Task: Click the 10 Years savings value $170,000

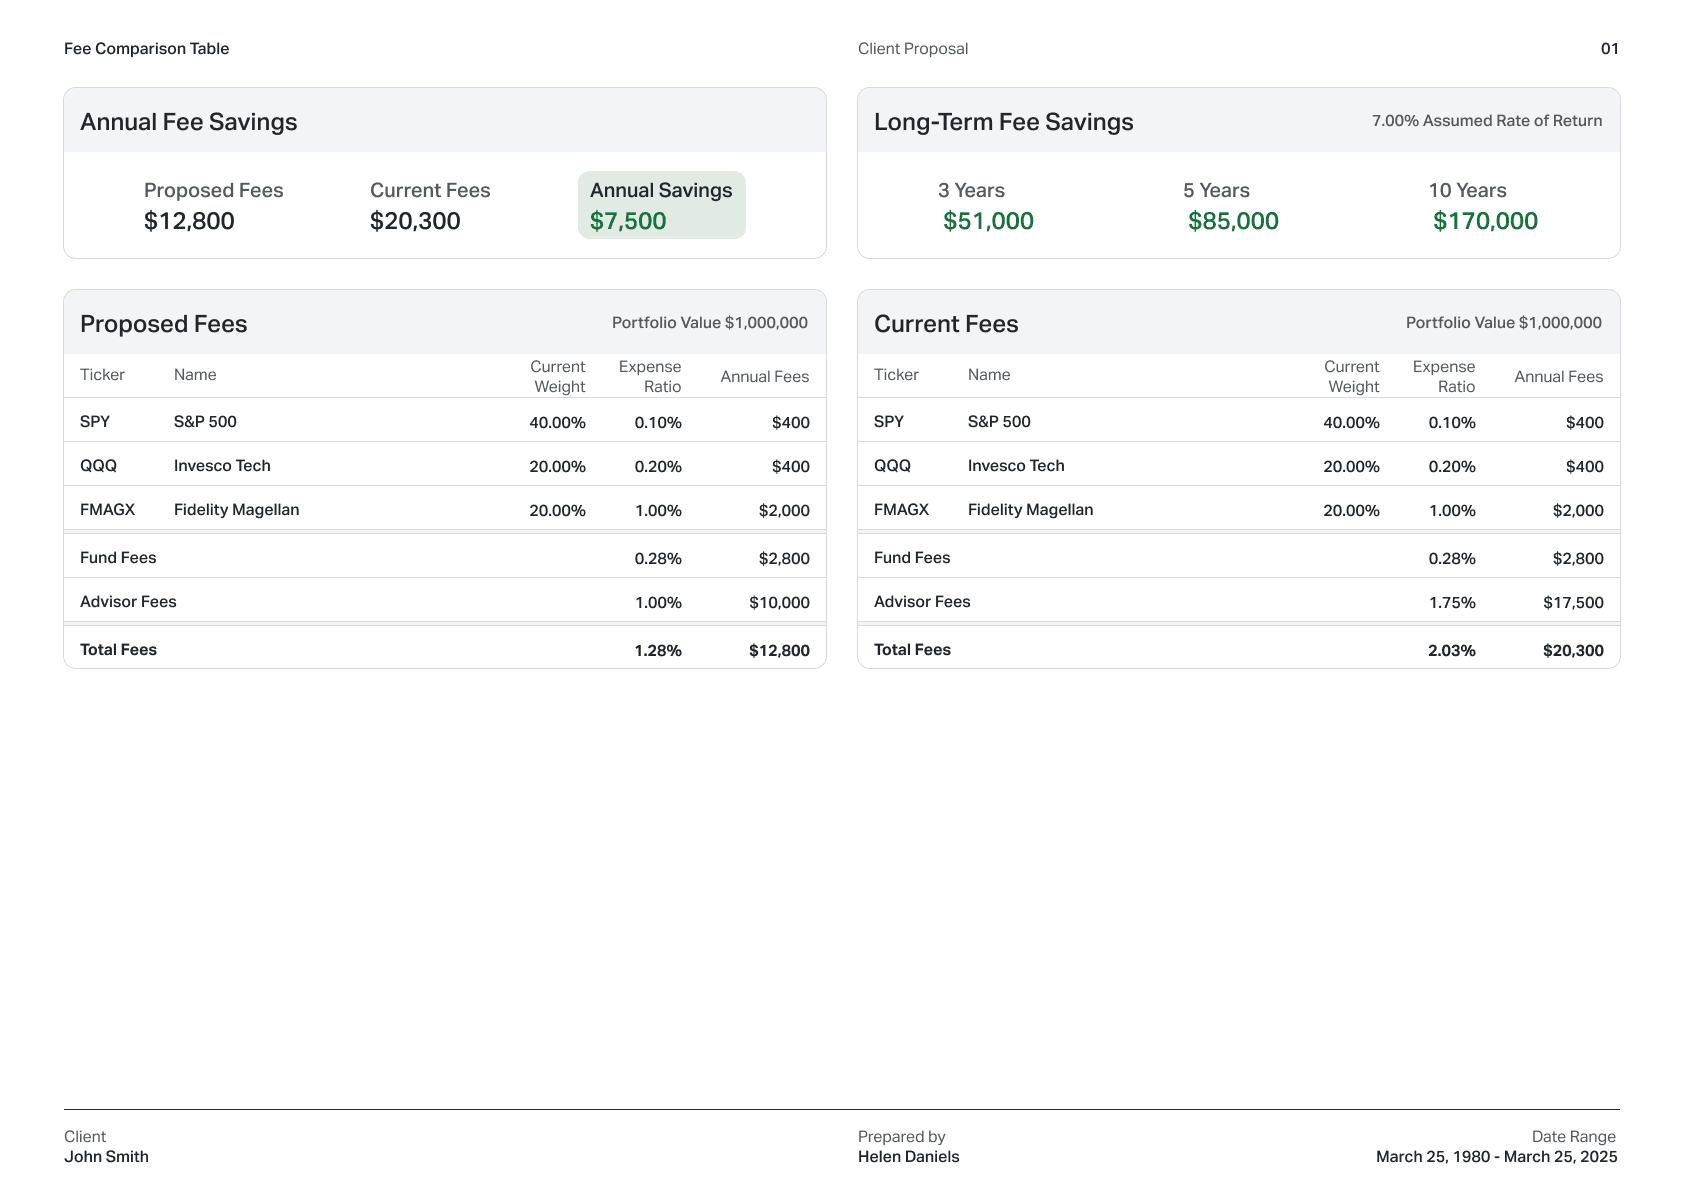Action: (x=1484, y=220)
